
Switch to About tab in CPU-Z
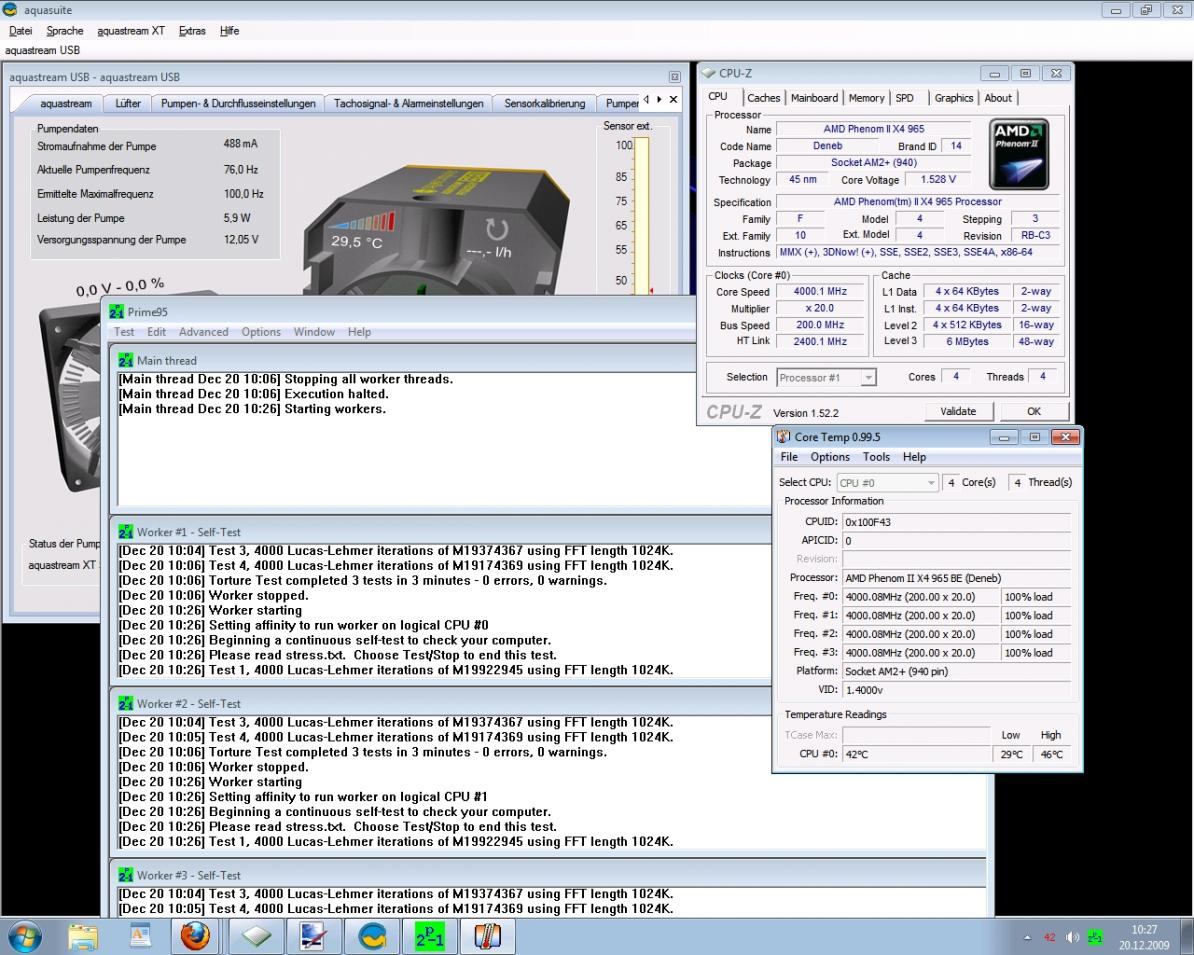click(x=998, y=97)
